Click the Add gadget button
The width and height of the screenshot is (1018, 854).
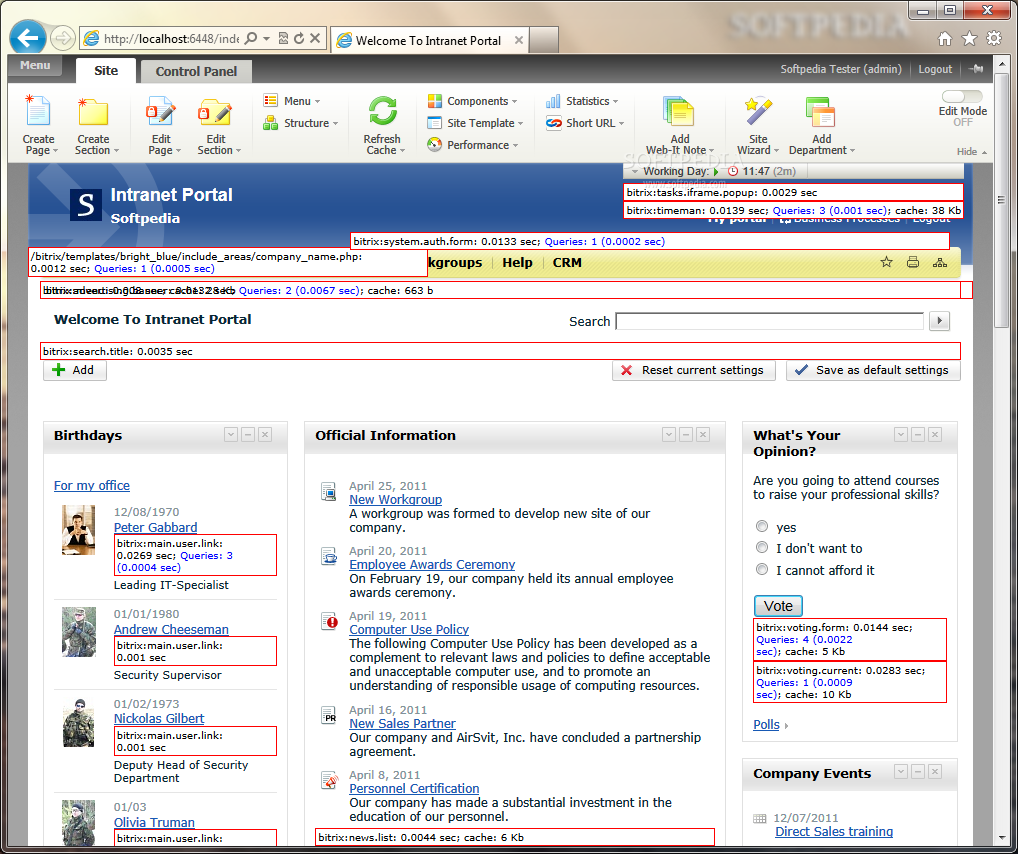(x=75, y=370)
